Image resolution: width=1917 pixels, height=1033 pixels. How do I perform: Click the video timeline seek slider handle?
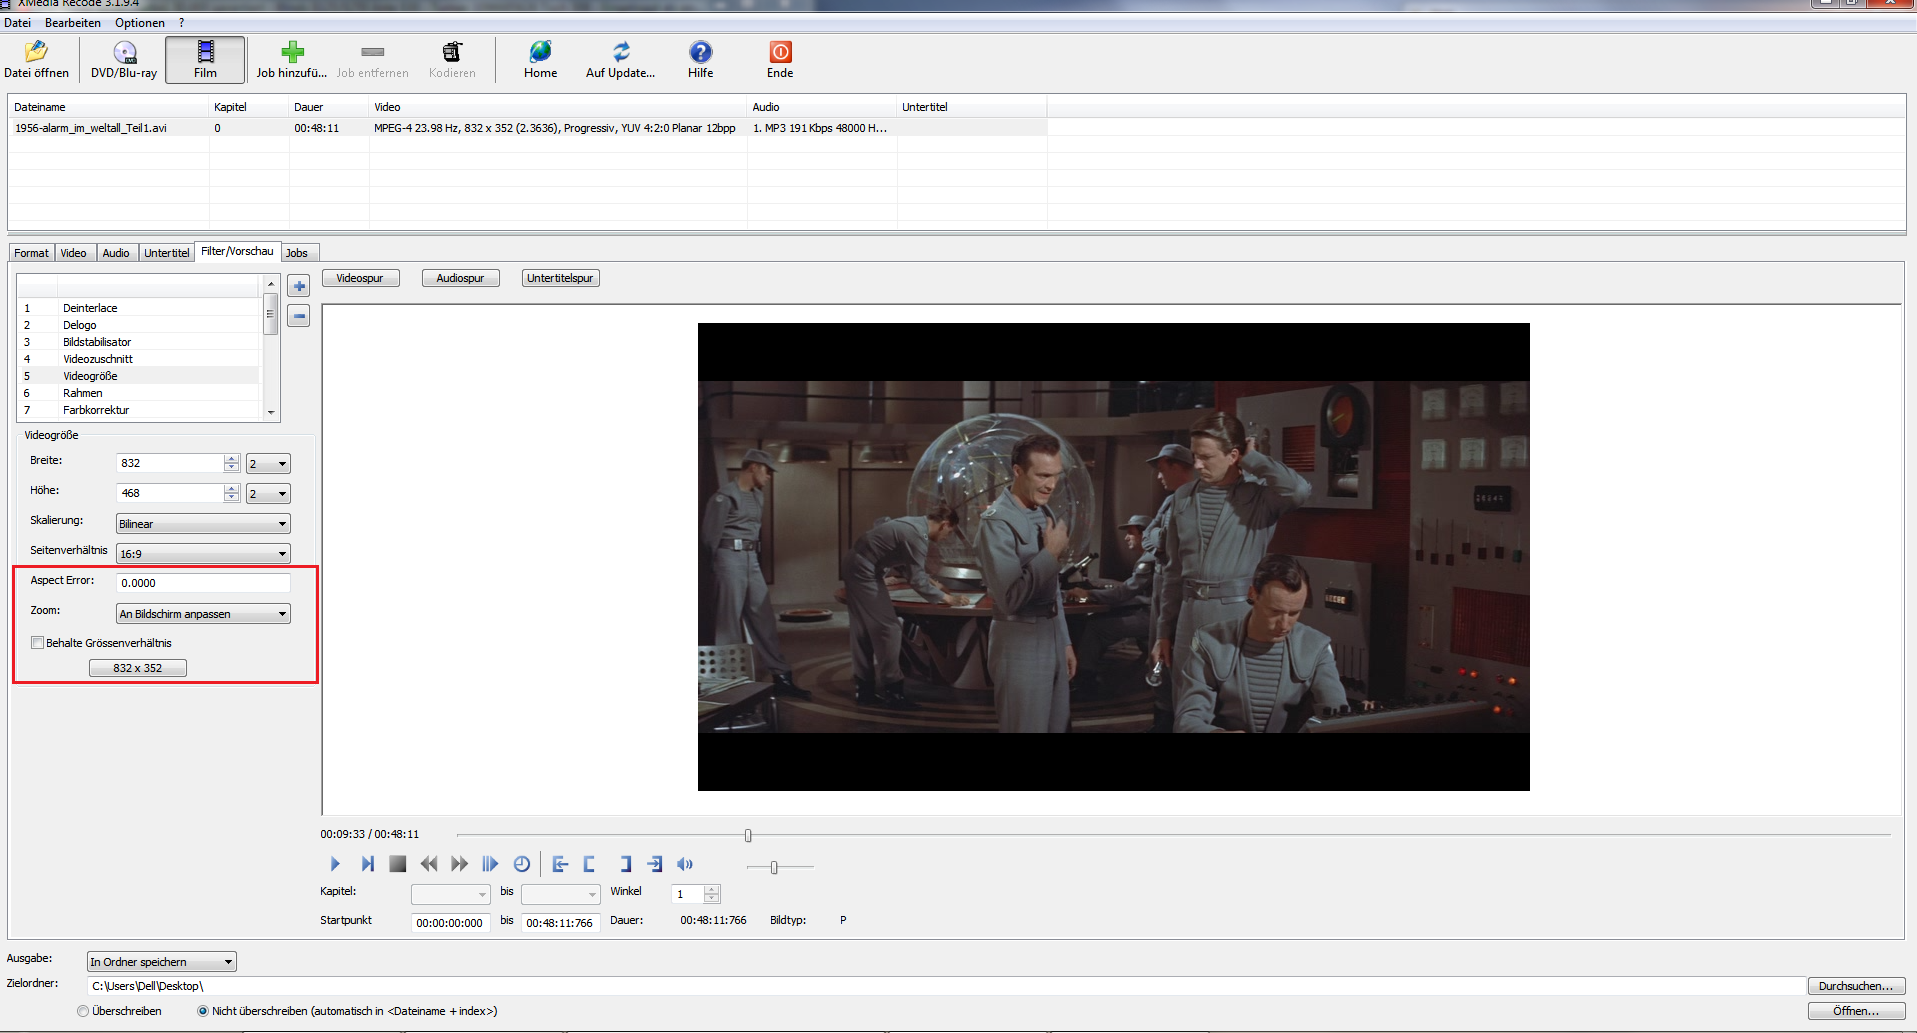point(748,835)
